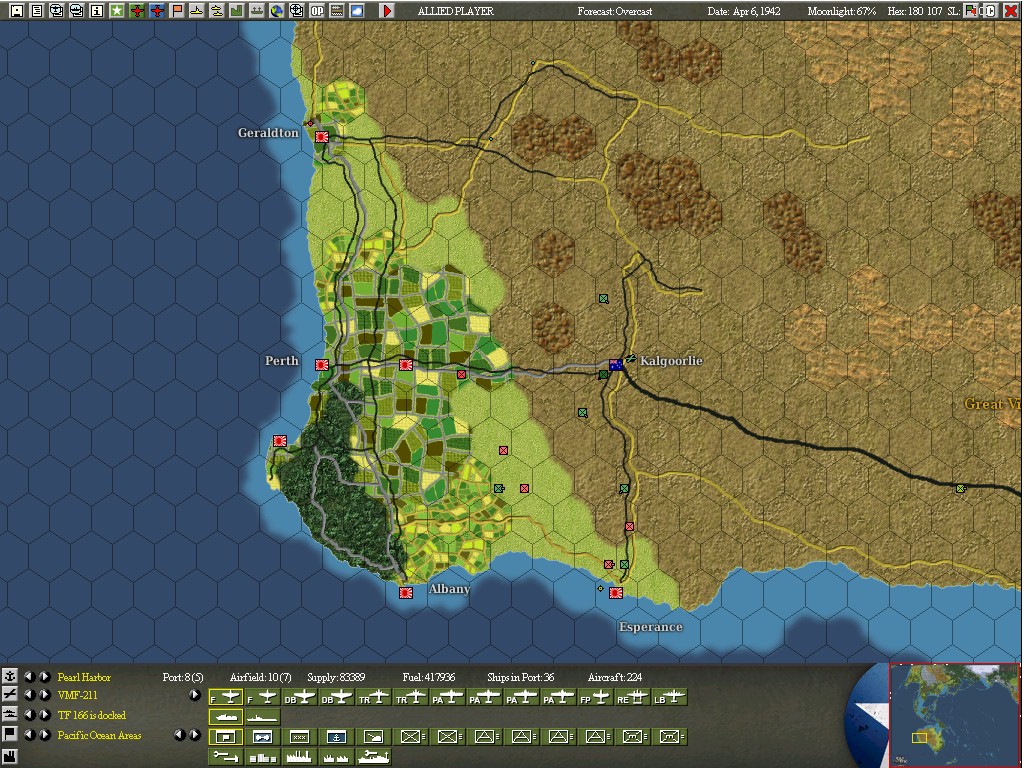Screen dimensions: 1024x768
Task: Click the white star on green icon
Action: pos(117,10)
